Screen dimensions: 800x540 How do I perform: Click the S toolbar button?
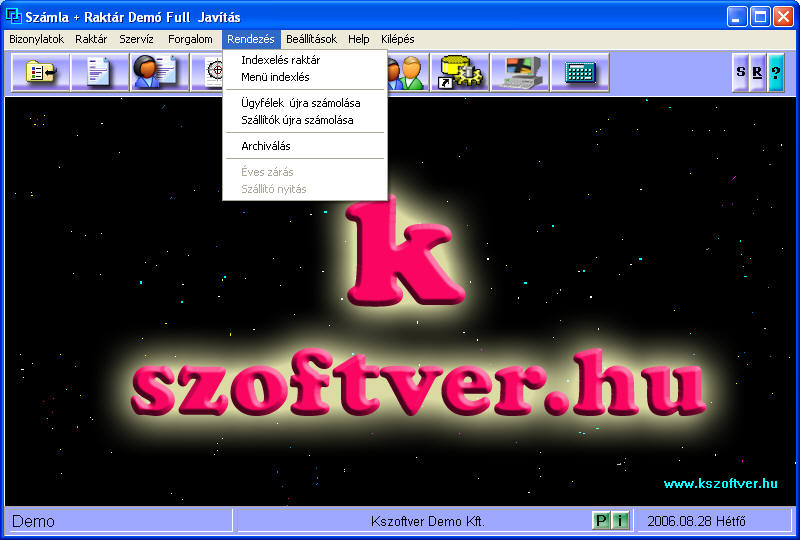[740, 72]
